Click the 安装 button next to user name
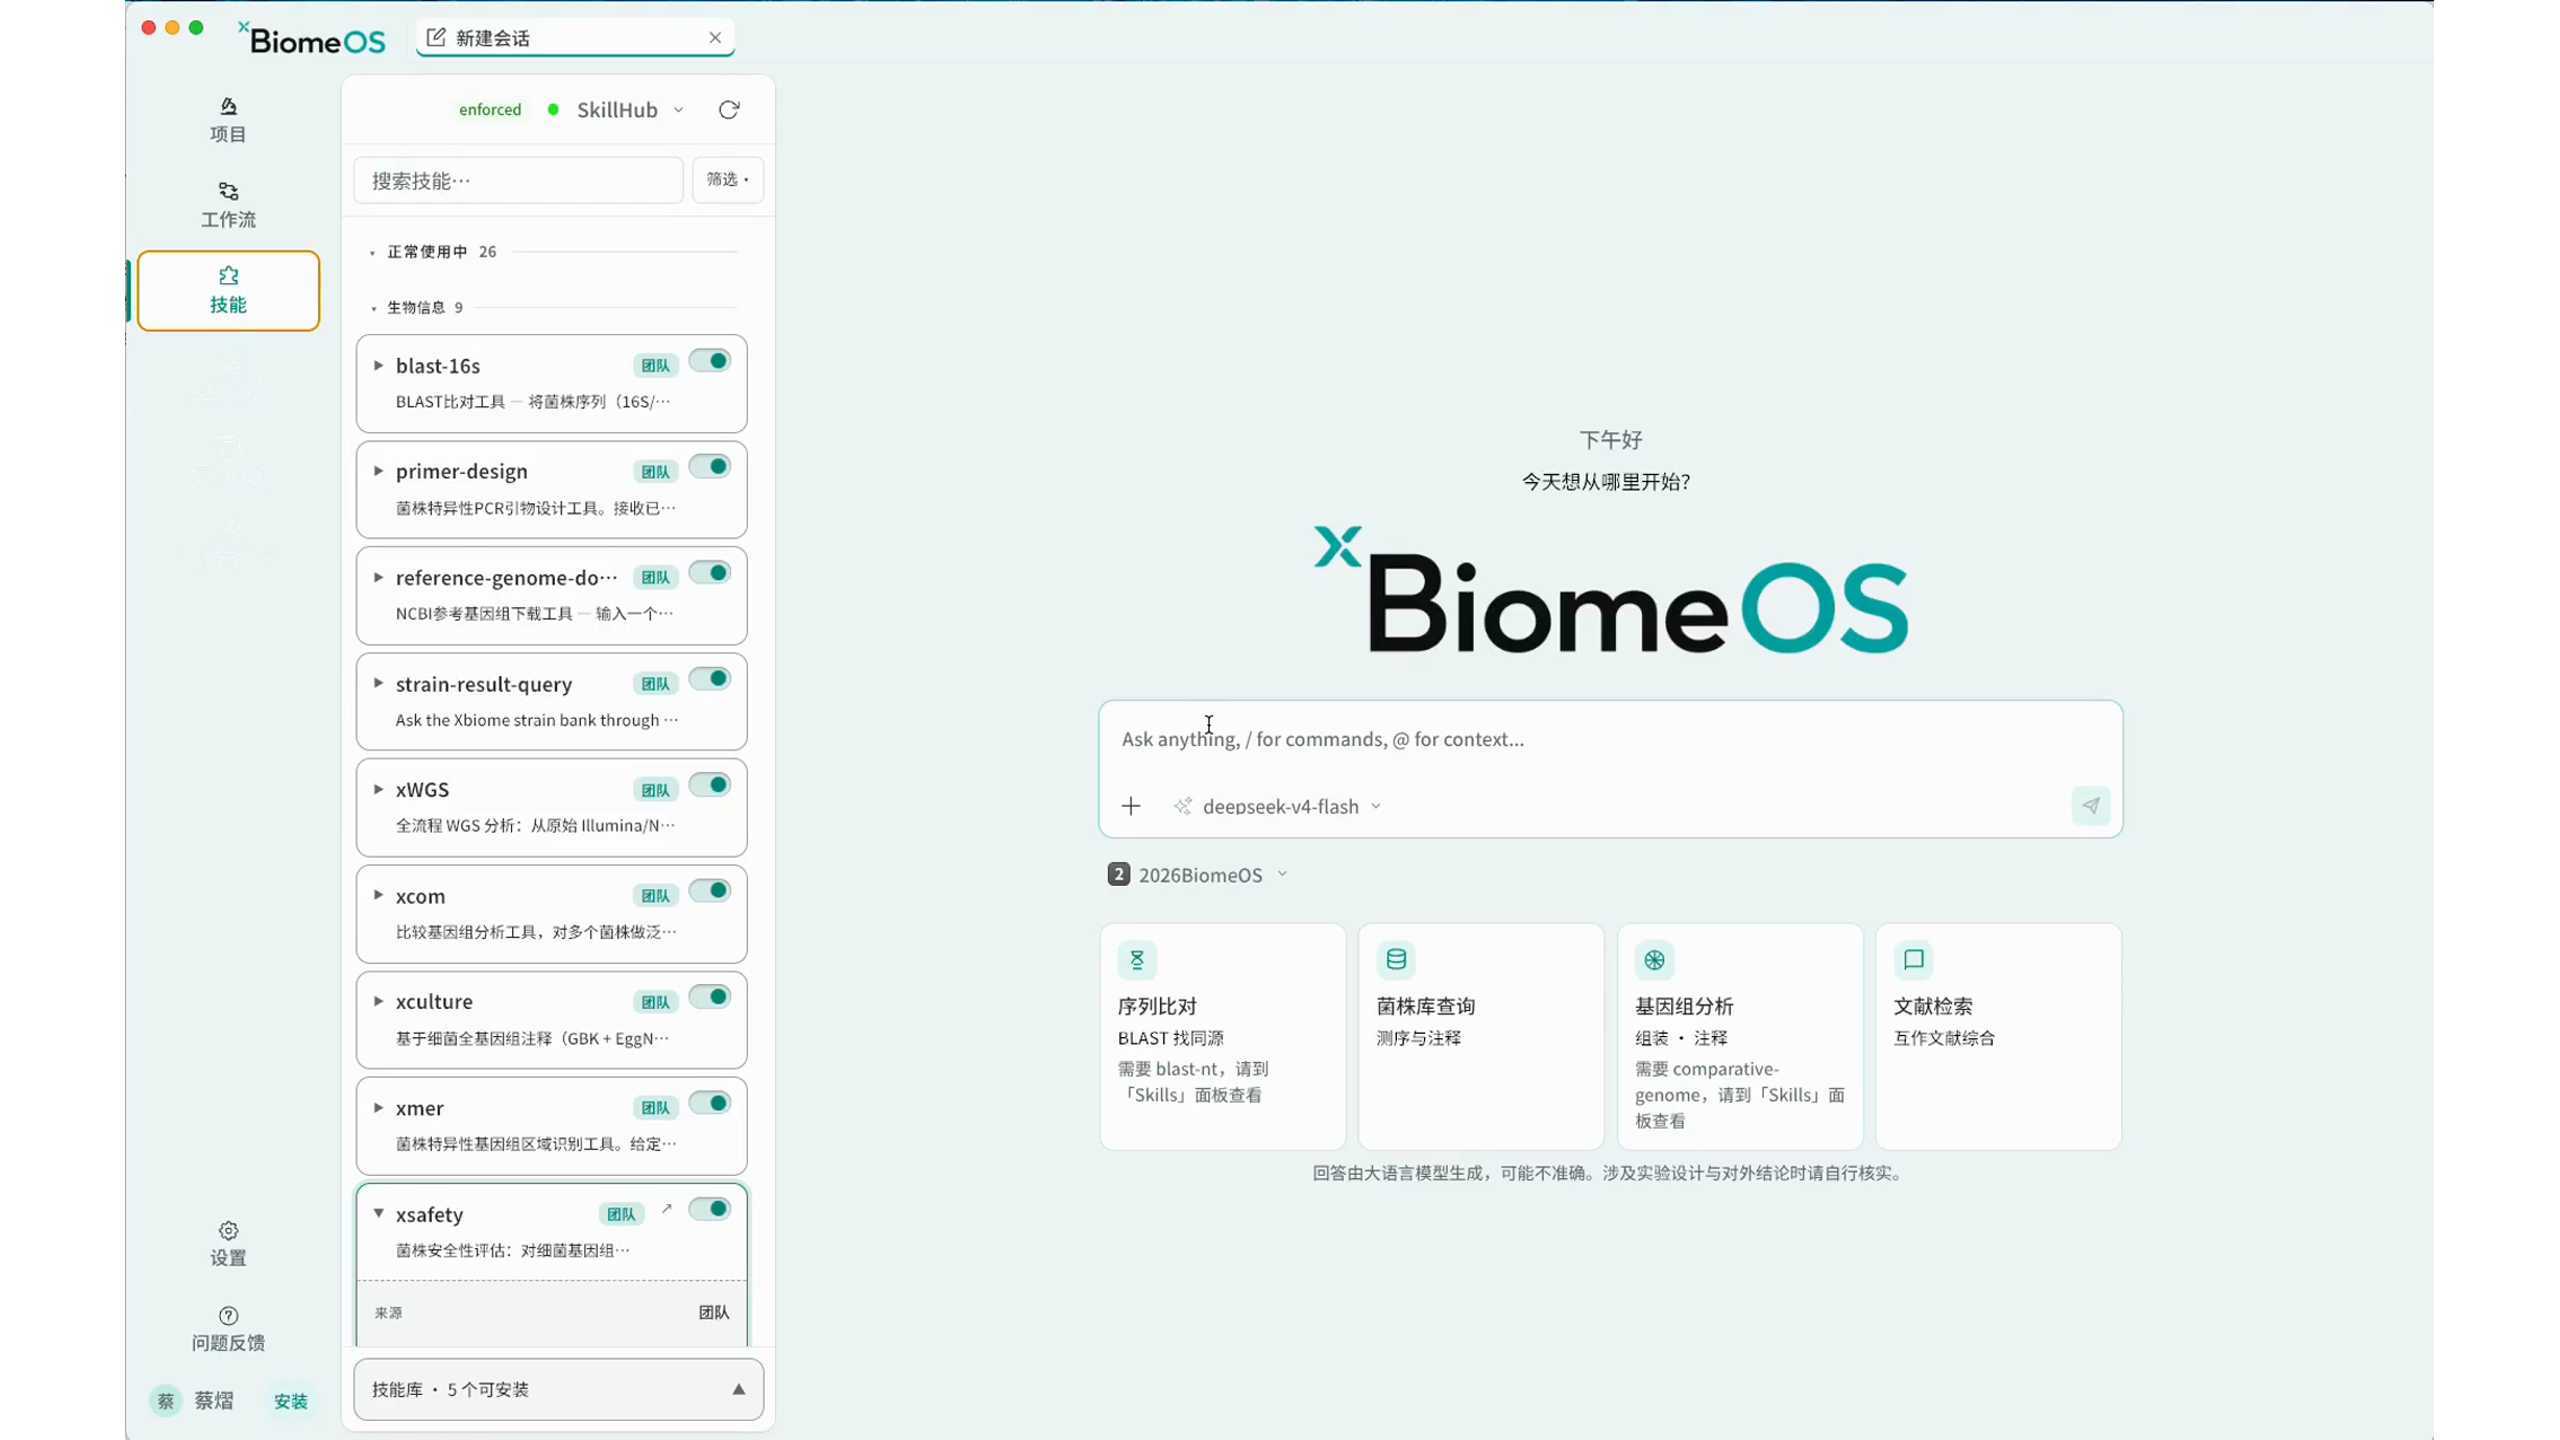 click(290, 1401)
